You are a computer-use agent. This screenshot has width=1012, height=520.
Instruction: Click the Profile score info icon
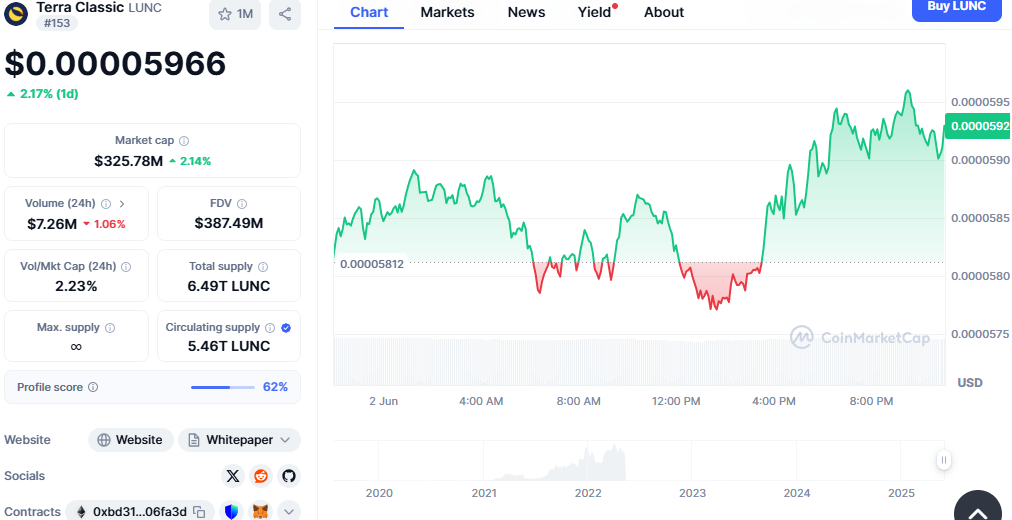click(x=93, y=387)
